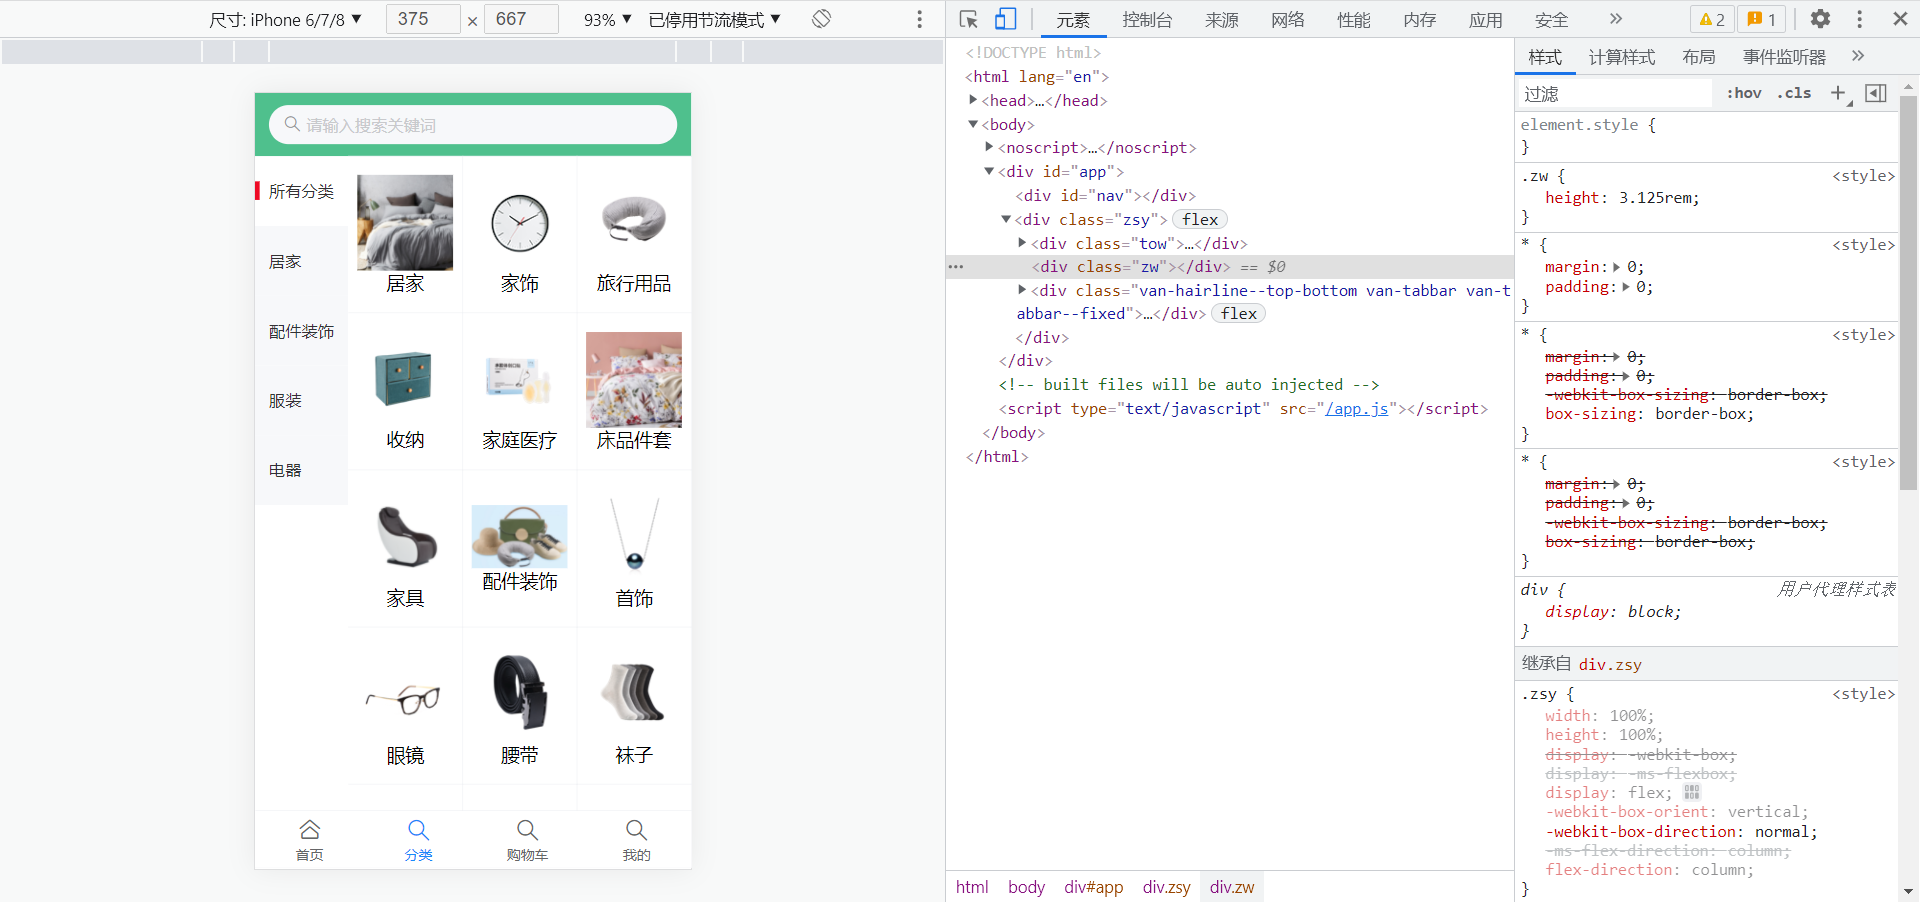
Task: Toggle the computed styles sidebar icon
Action: tap(1876, 93)
